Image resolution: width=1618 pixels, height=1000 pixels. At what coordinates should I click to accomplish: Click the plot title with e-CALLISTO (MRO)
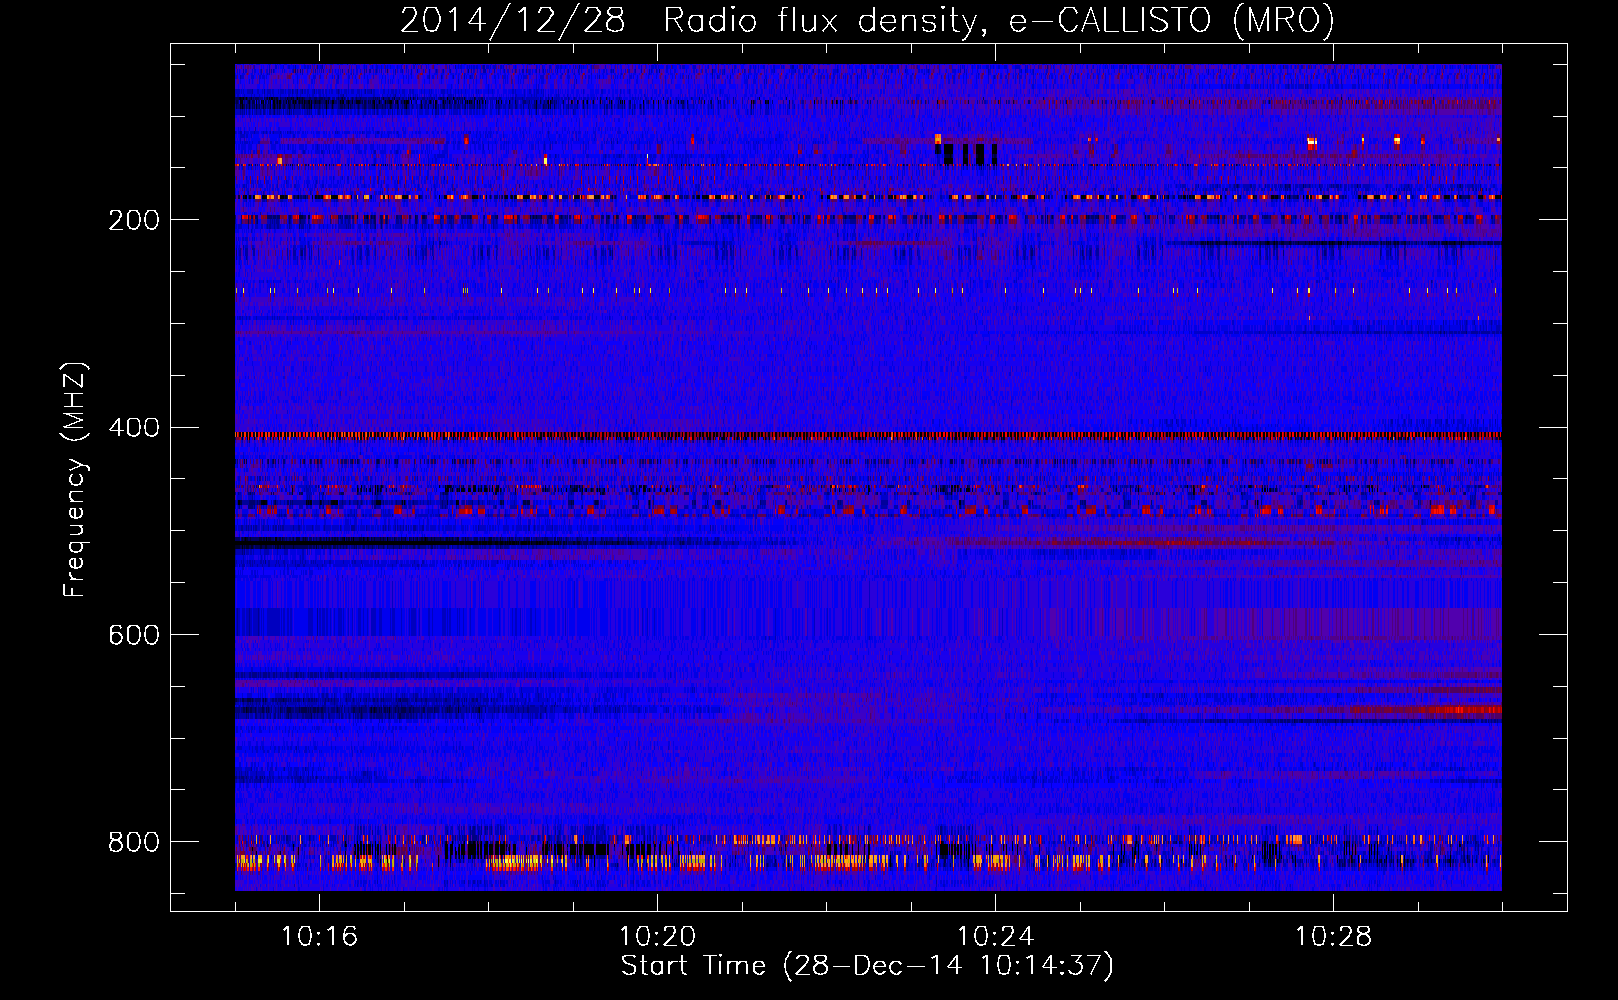[867, 21]
